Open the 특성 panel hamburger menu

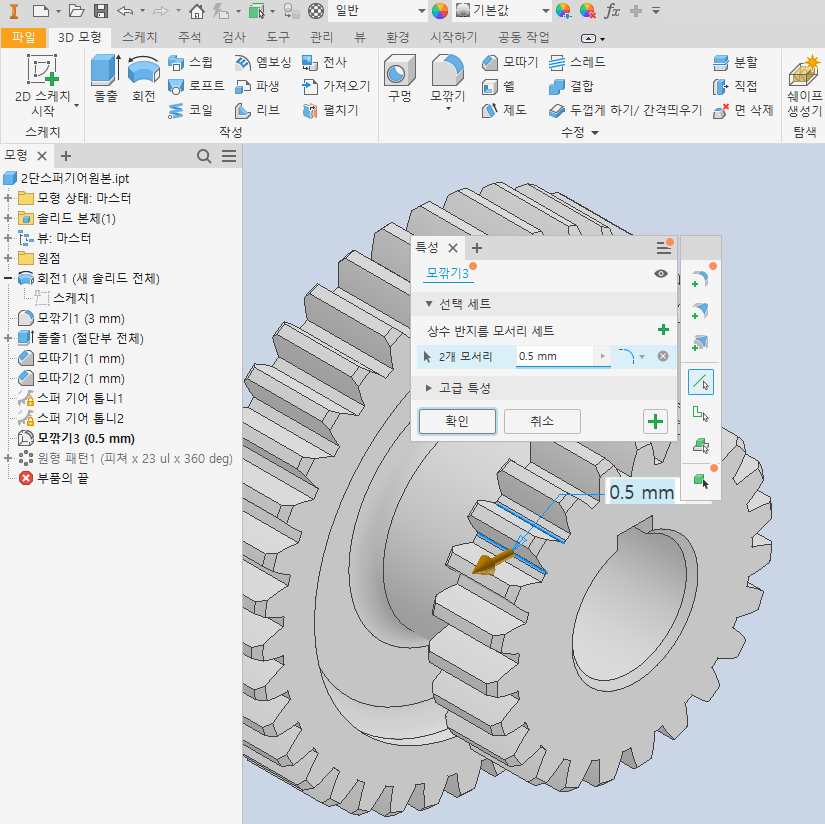pos(663,248)
